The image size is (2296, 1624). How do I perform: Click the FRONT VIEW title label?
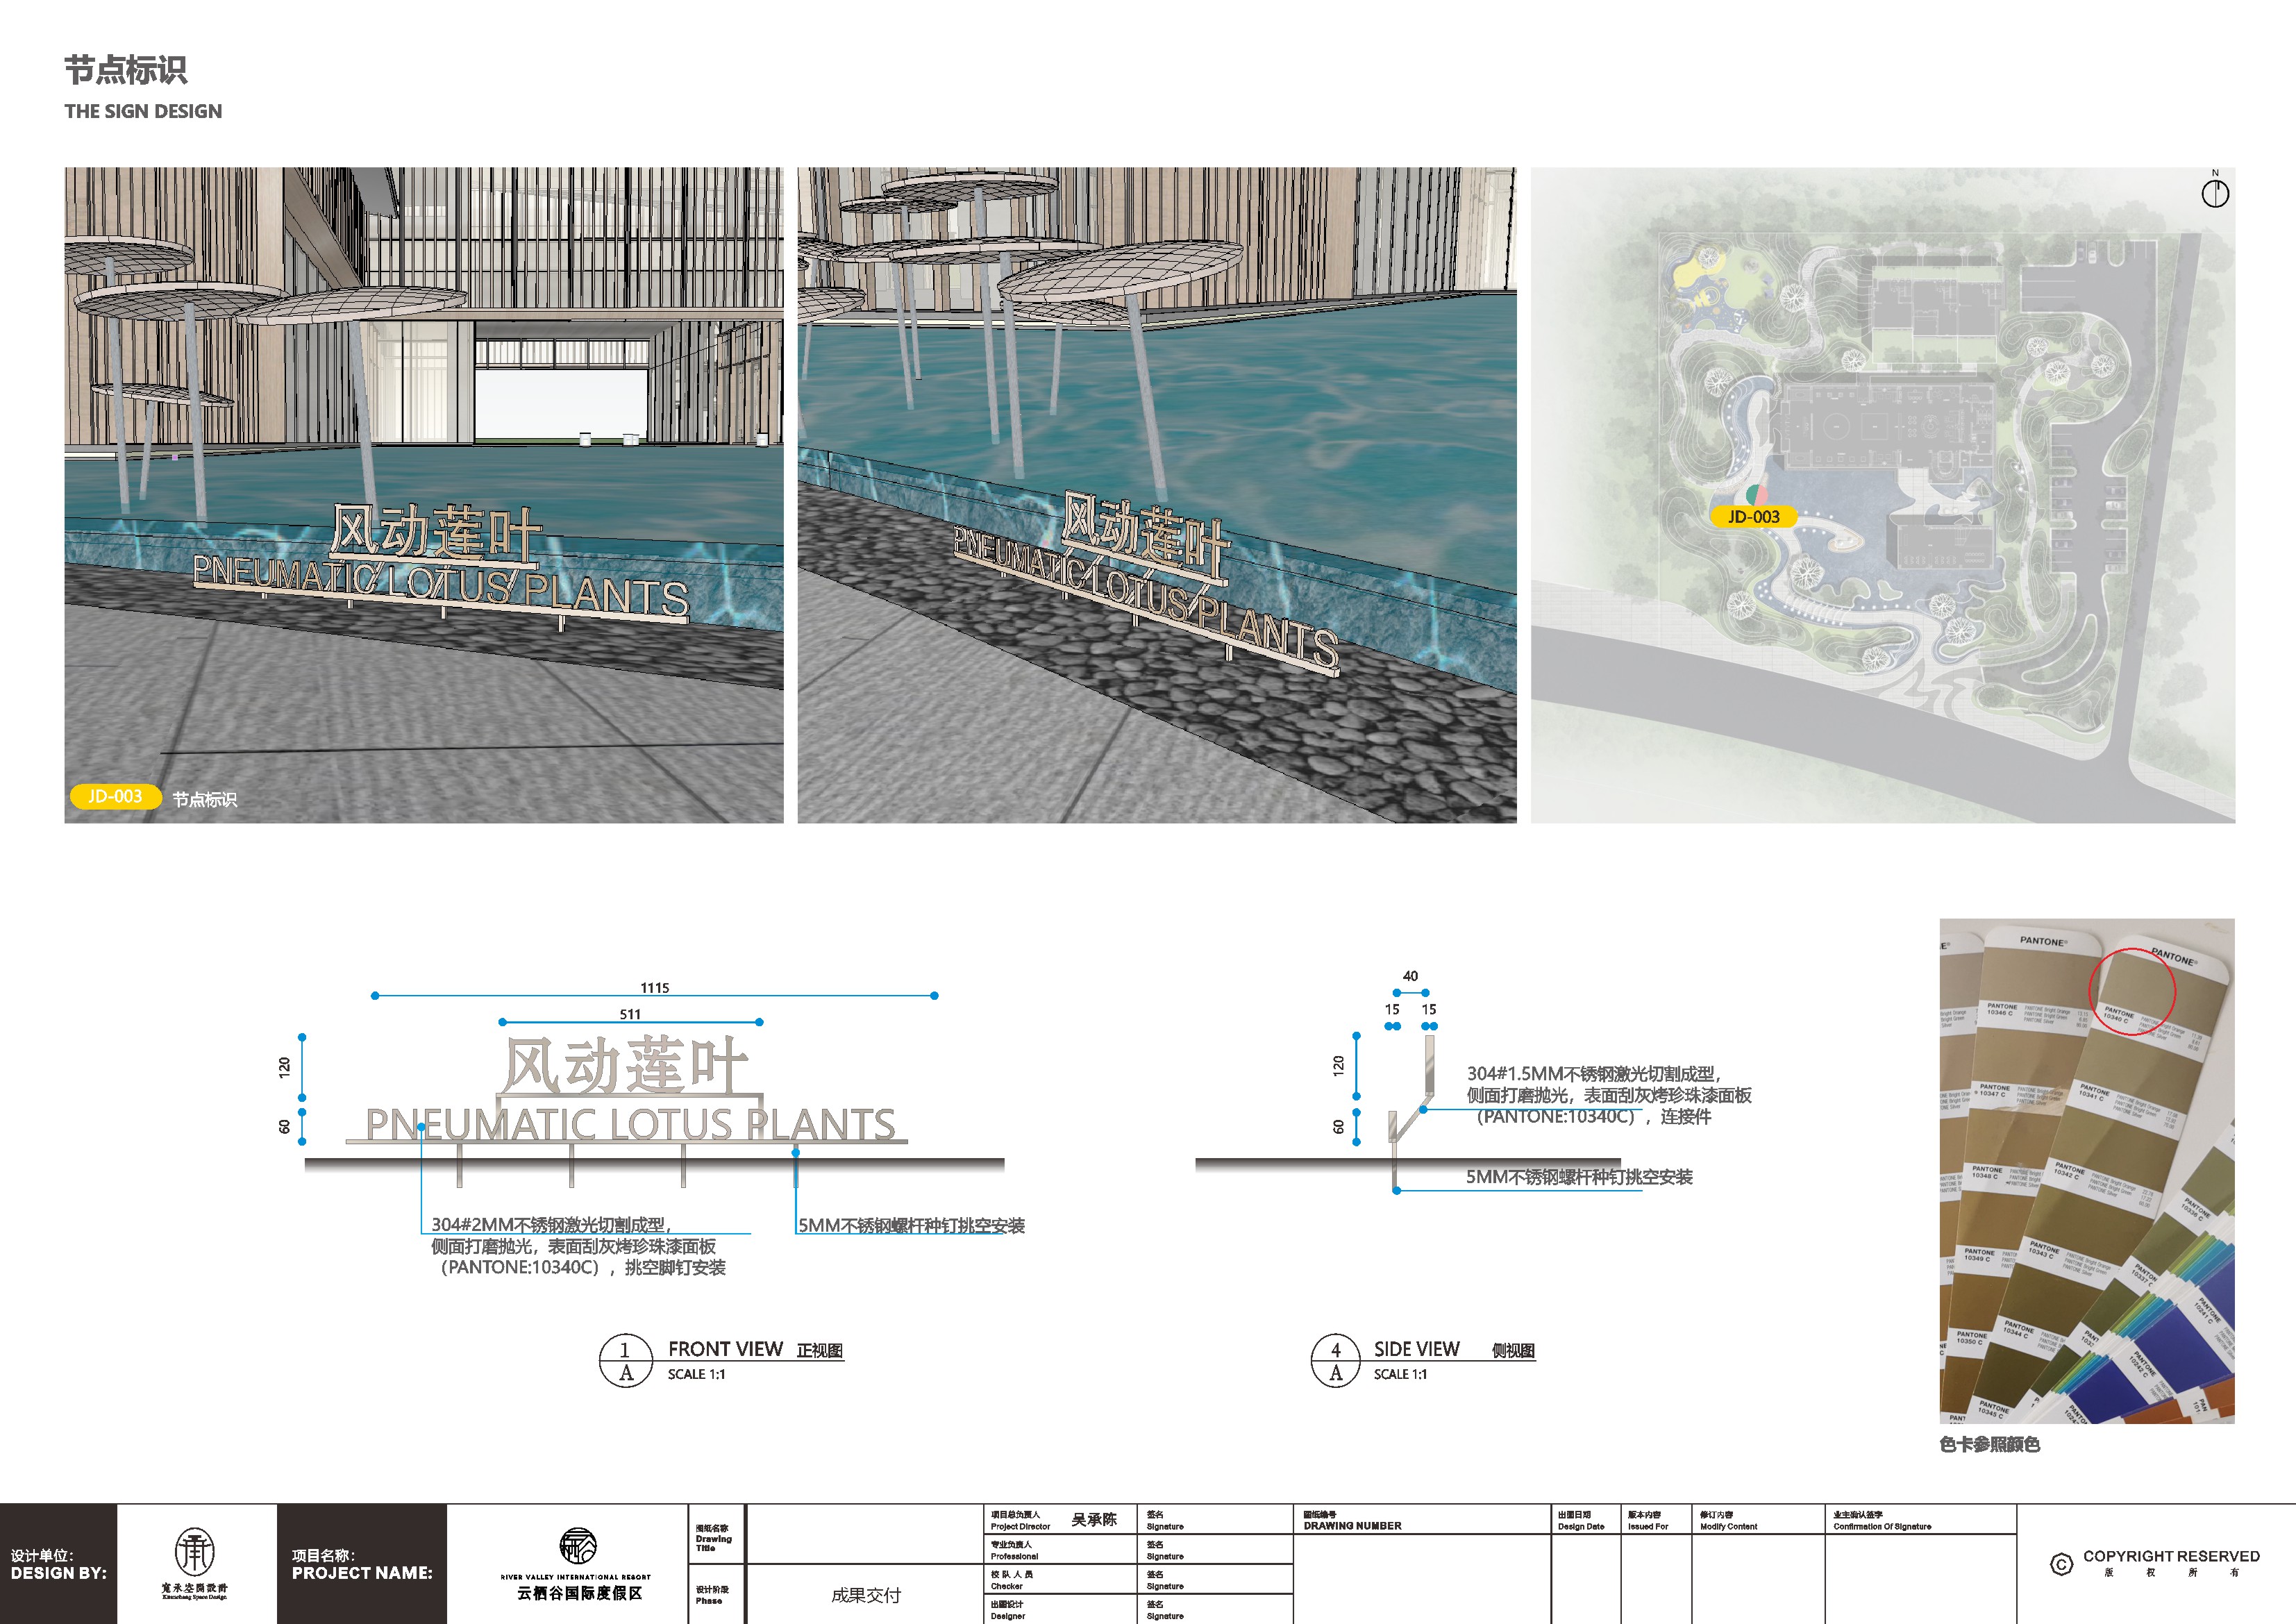click(x=725, y=1349)
